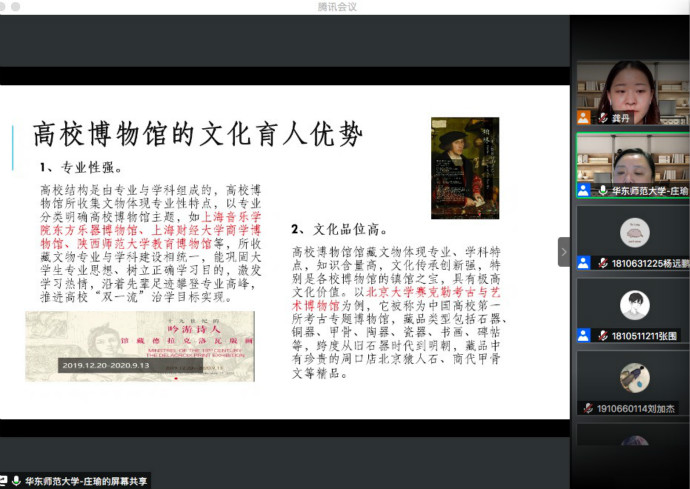Click the avatar of 1910660114刘加杰

click(634, 377)
